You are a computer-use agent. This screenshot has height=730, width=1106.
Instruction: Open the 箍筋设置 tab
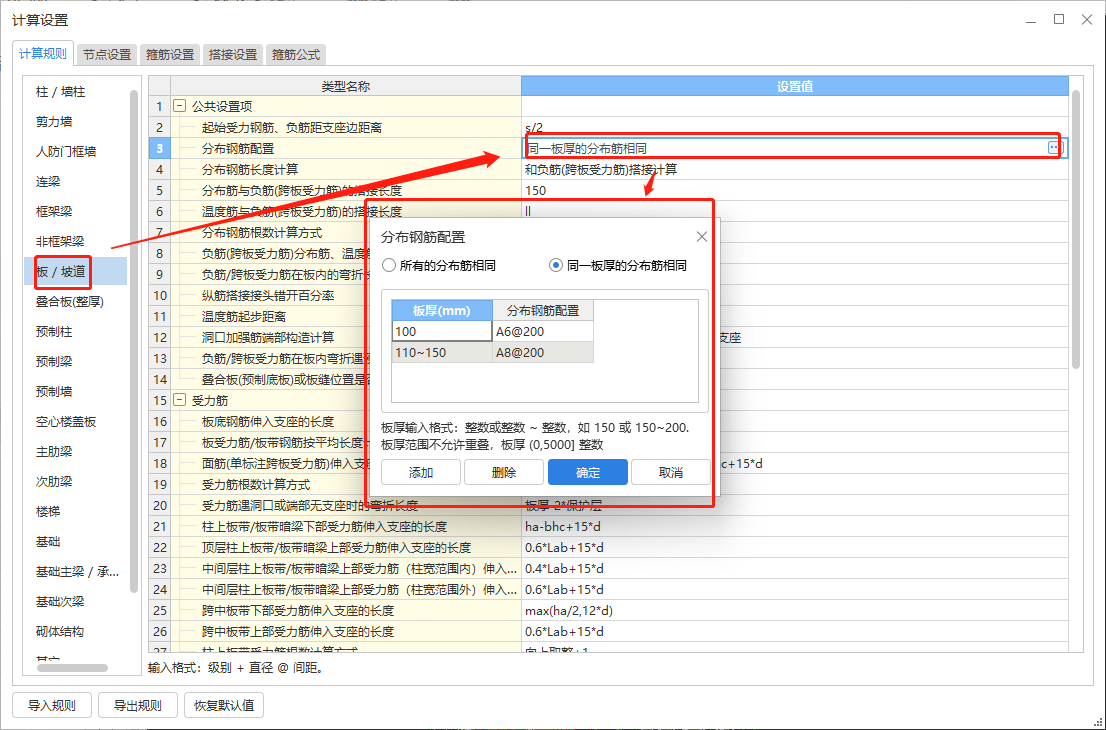(x=170, y=54)
